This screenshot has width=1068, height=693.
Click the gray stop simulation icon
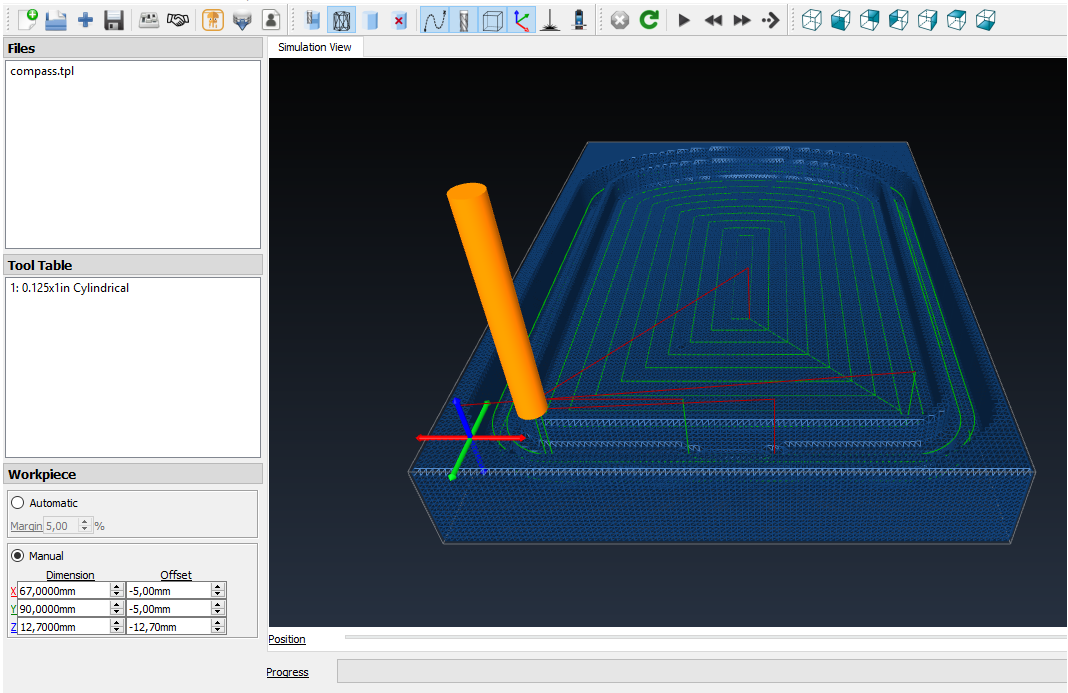pyautogui.click(x=620, y=19)
